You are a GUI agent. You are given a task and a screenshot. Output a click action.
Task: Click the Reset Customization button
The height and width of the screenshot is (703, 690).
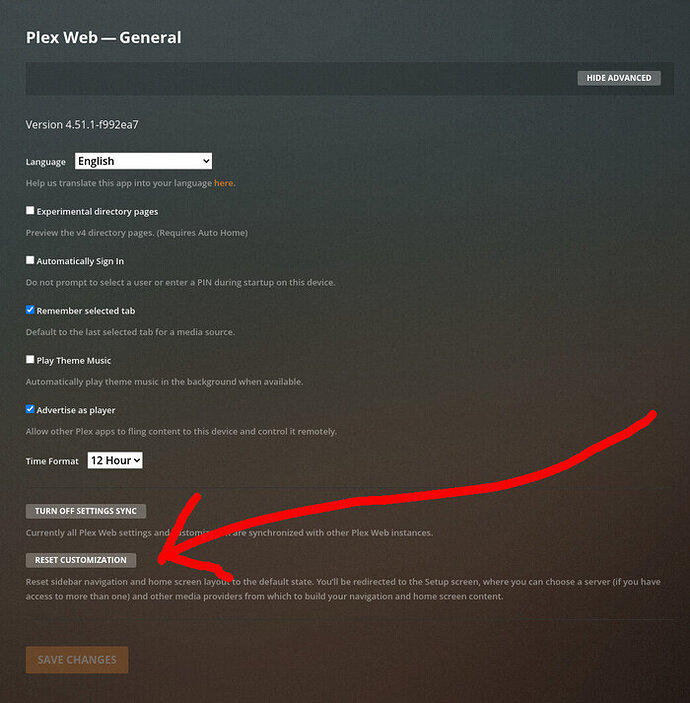coord(81,560)
